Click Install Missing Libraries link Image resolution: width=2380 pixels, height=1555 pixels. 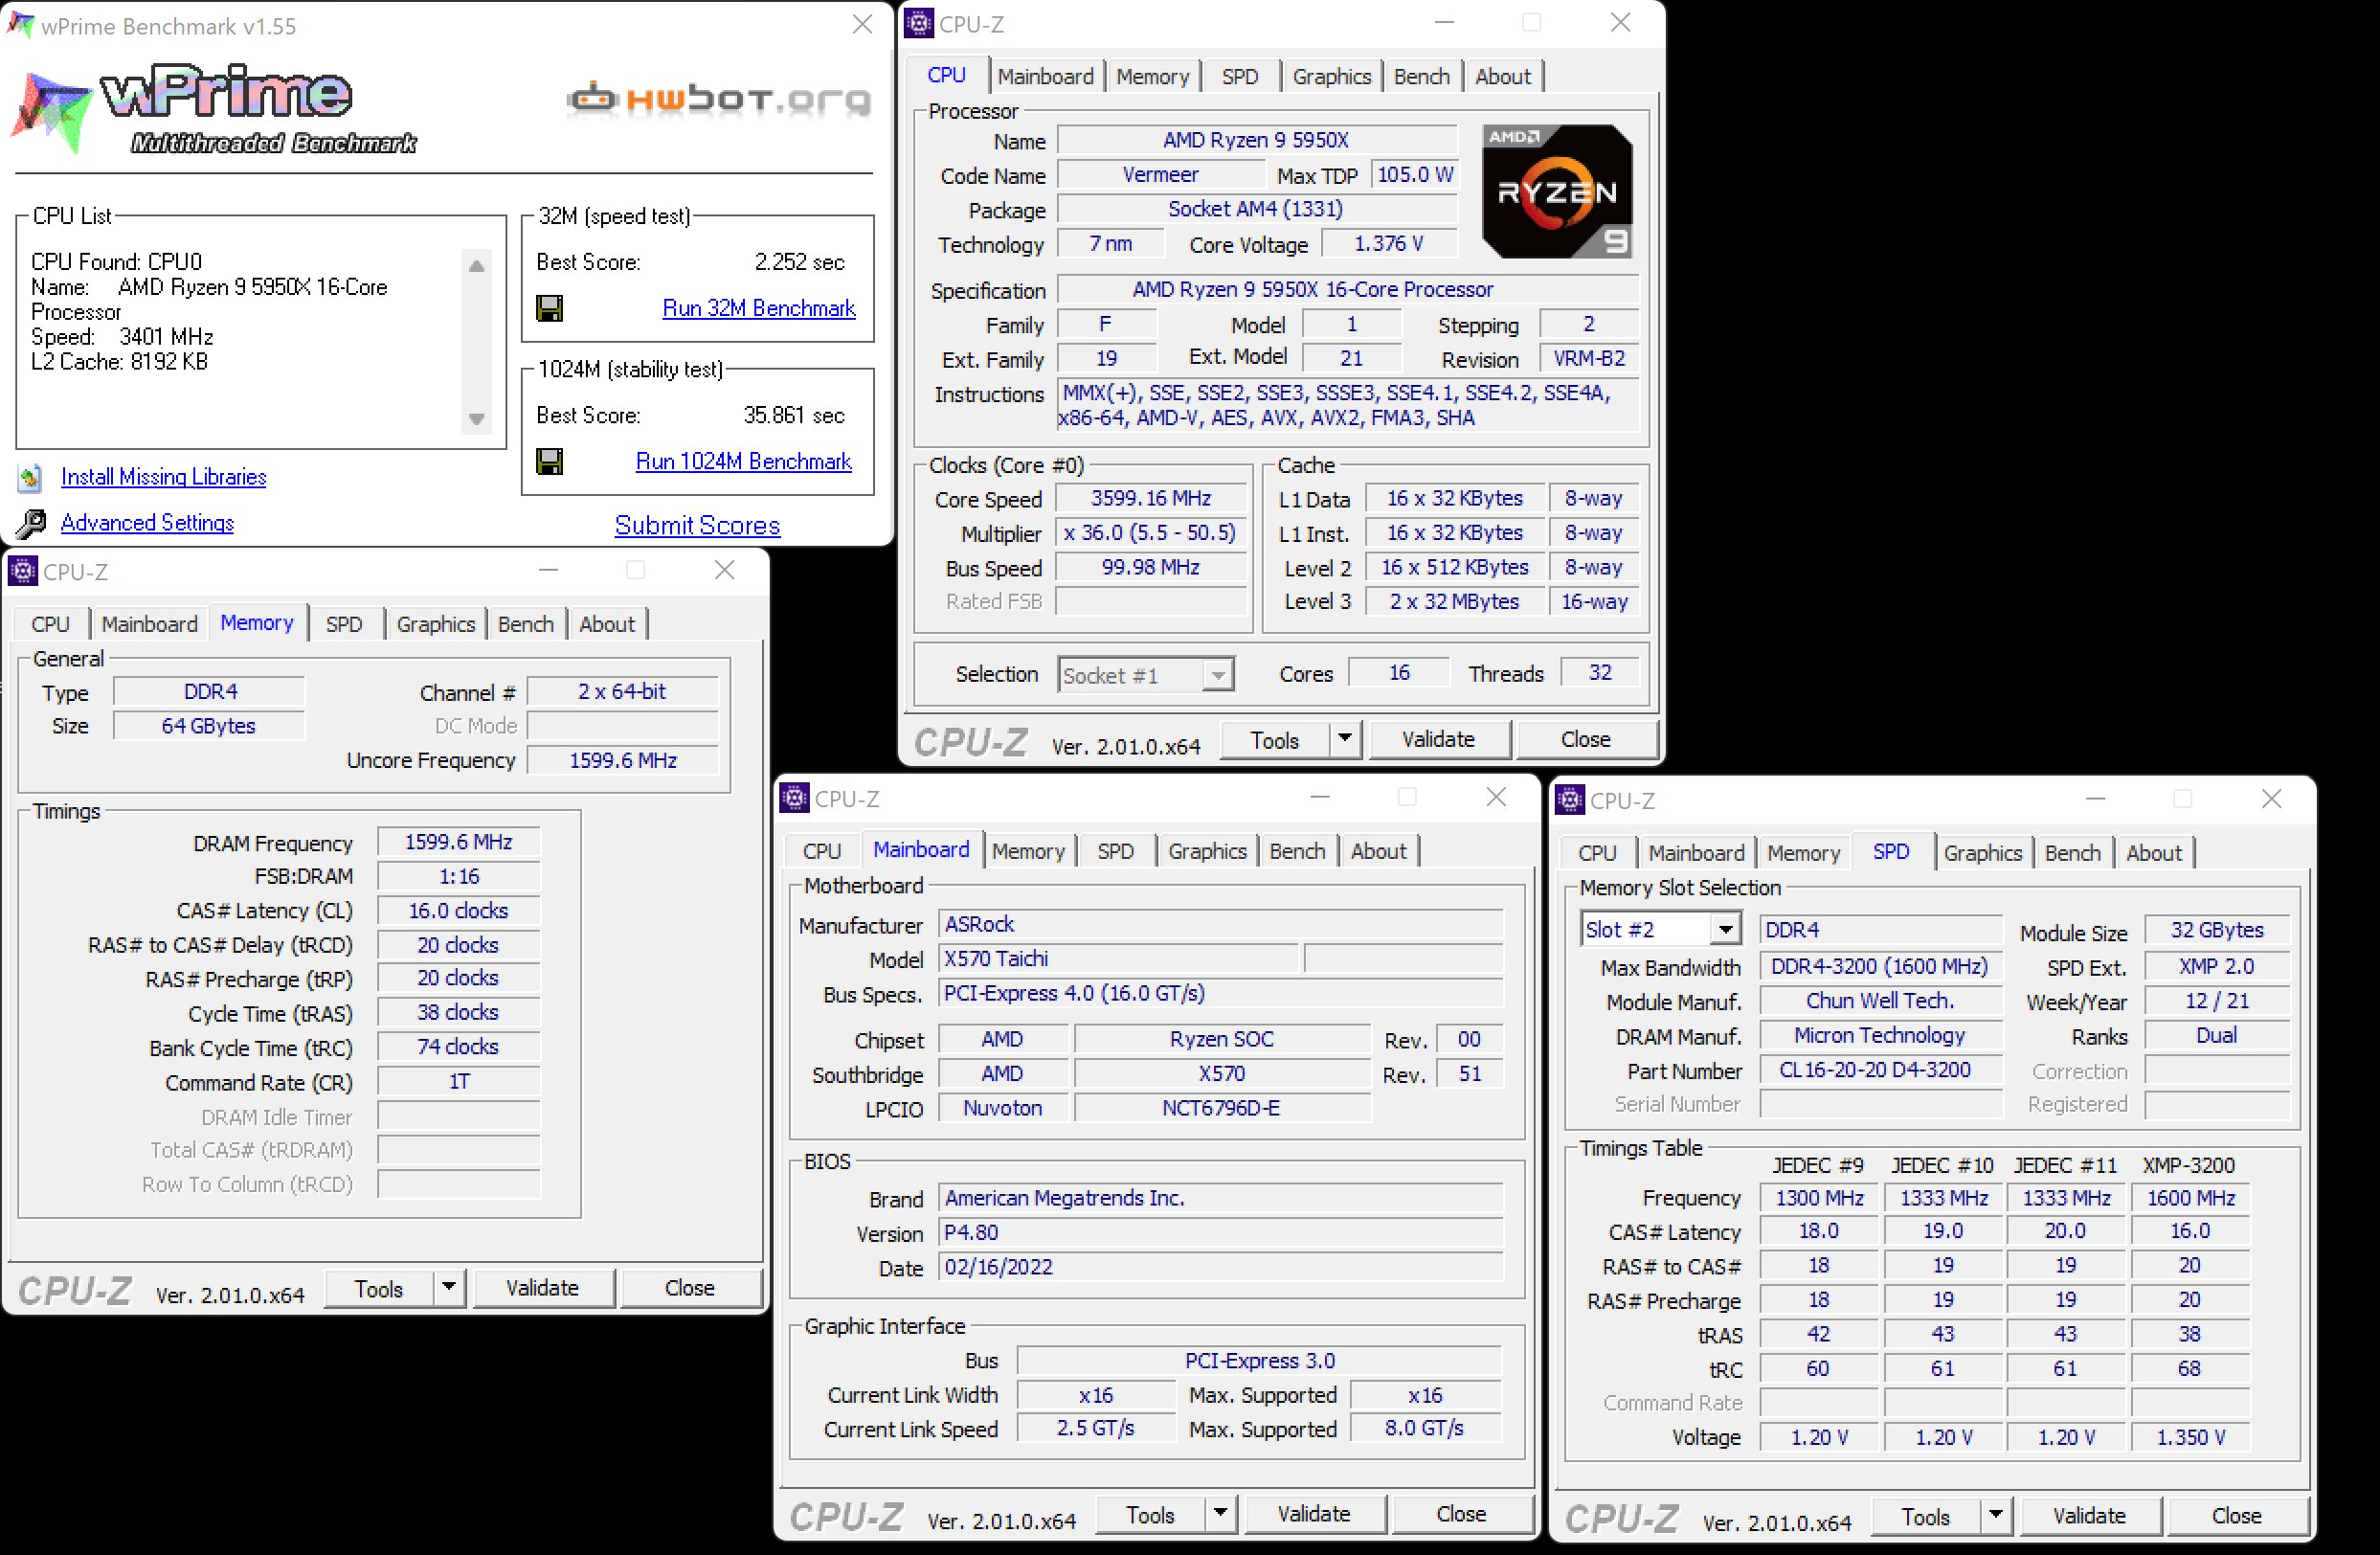tap(164, 477)
